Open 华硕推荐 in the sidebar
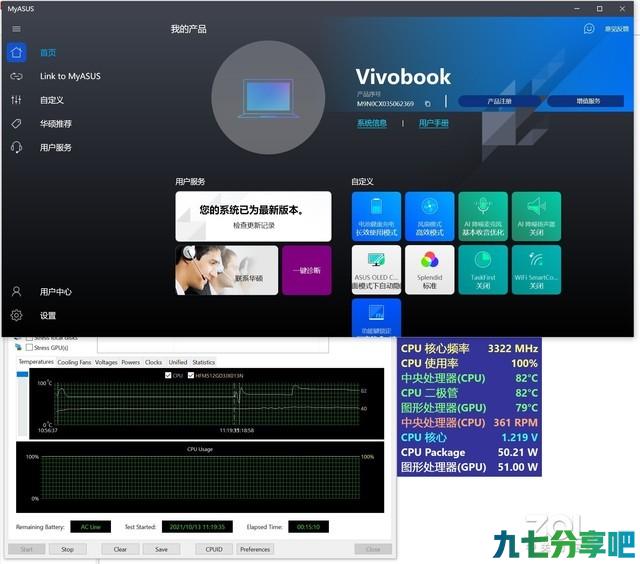640x564 pixels. tap(56, 124)
